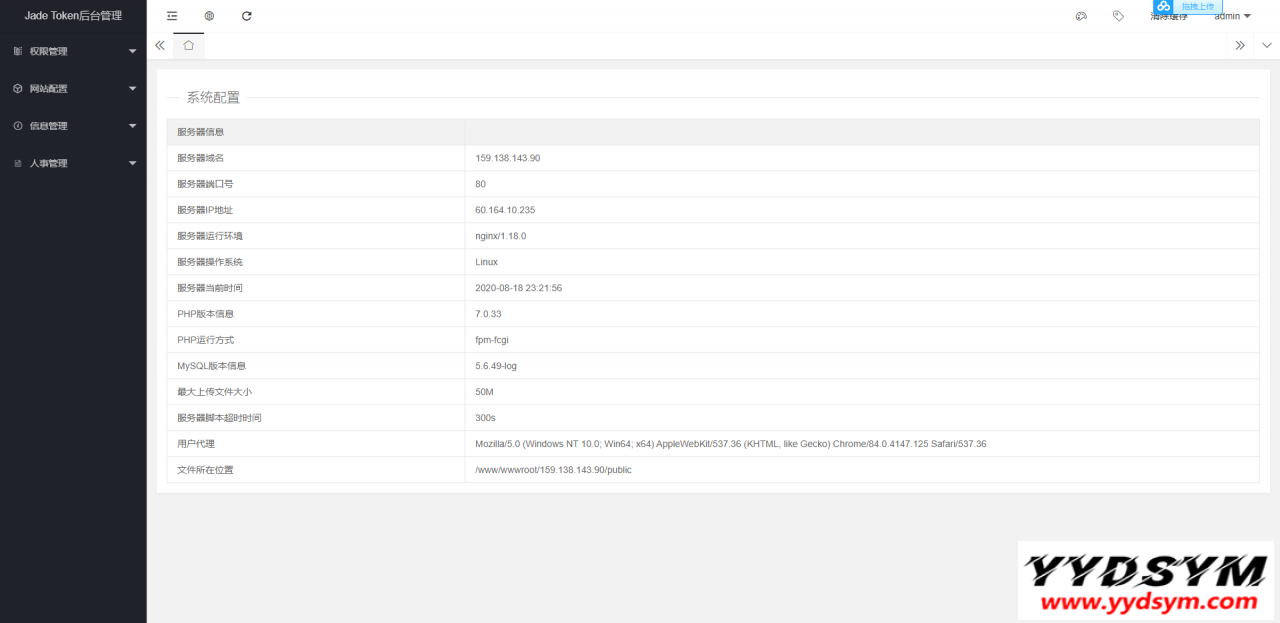Click the Jade Token后台管理 logo title

(x=73, y=16)
